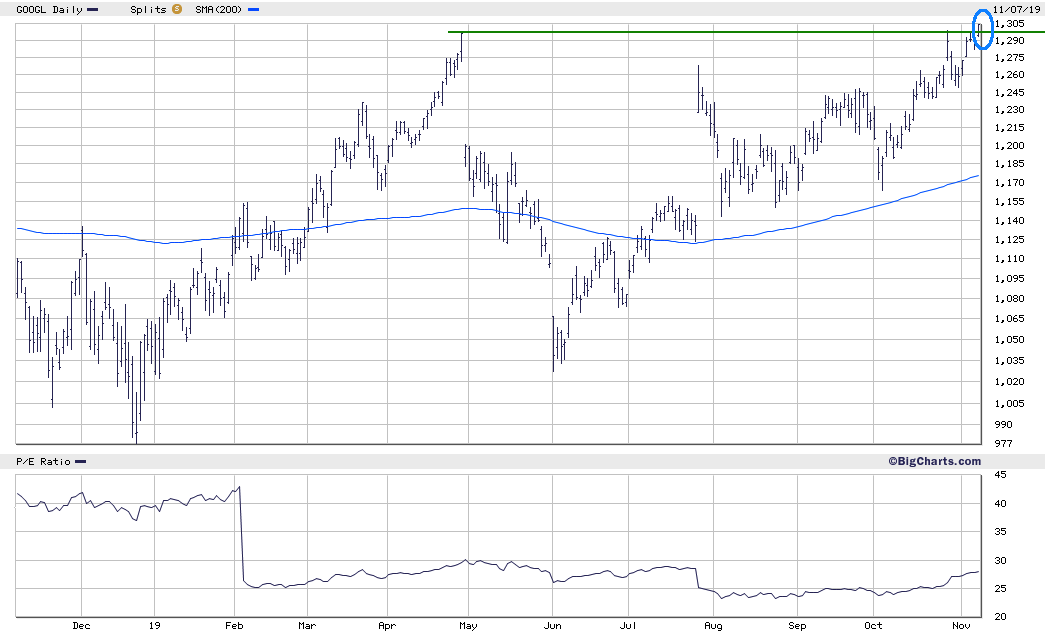
Task: Click the 1,260 price axis label
Action: (x=1010, y=75)
